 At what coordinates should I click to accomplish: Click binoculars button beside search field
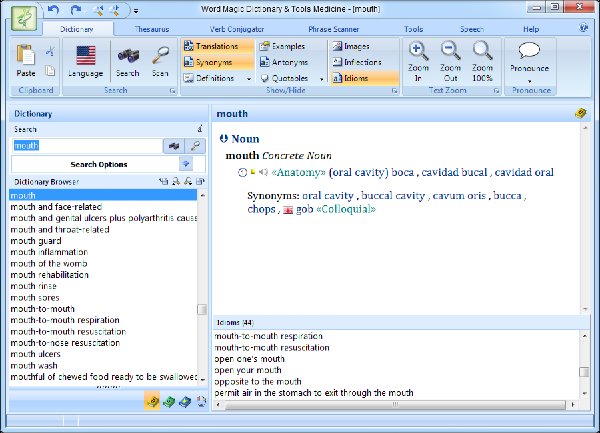(174, 146)
